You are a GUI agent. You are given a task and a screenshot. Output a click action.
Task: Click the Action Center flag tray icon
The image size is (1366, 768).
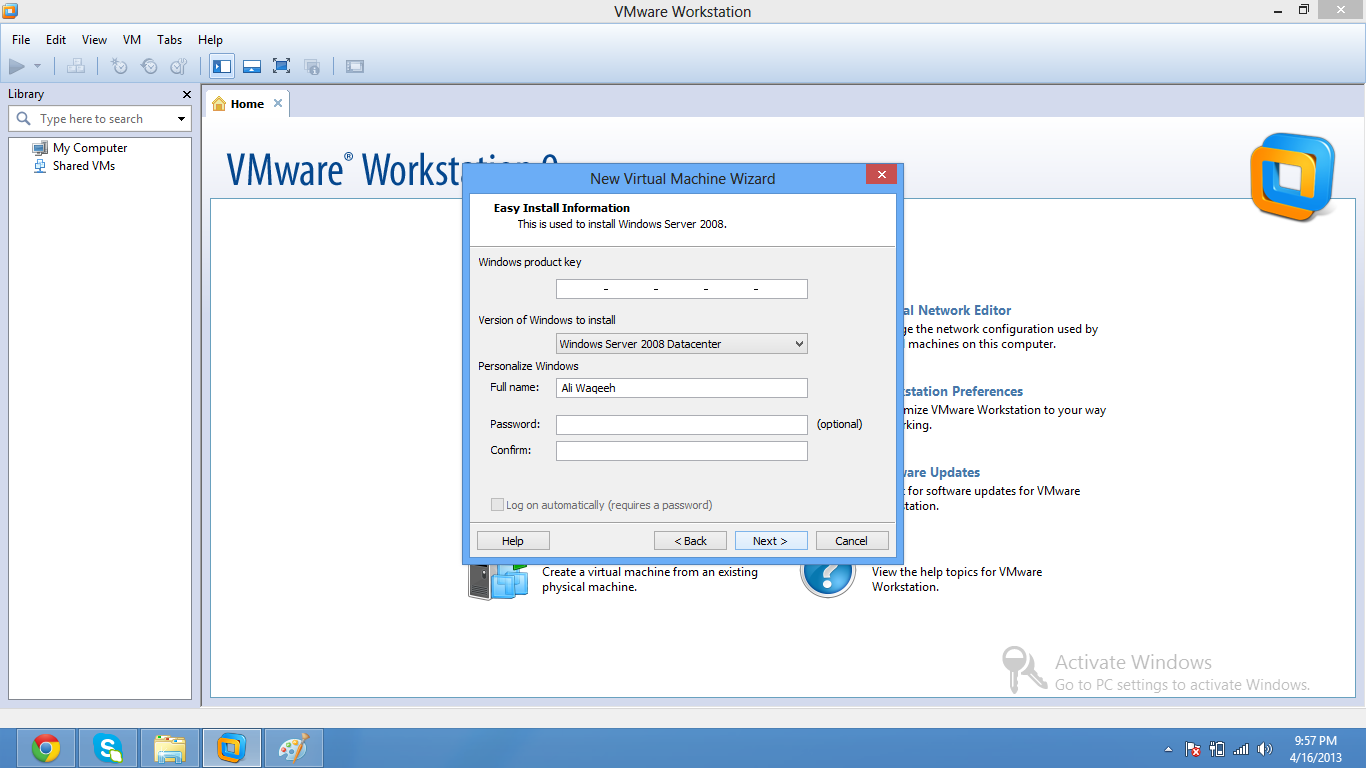[x=1193, y=749]
